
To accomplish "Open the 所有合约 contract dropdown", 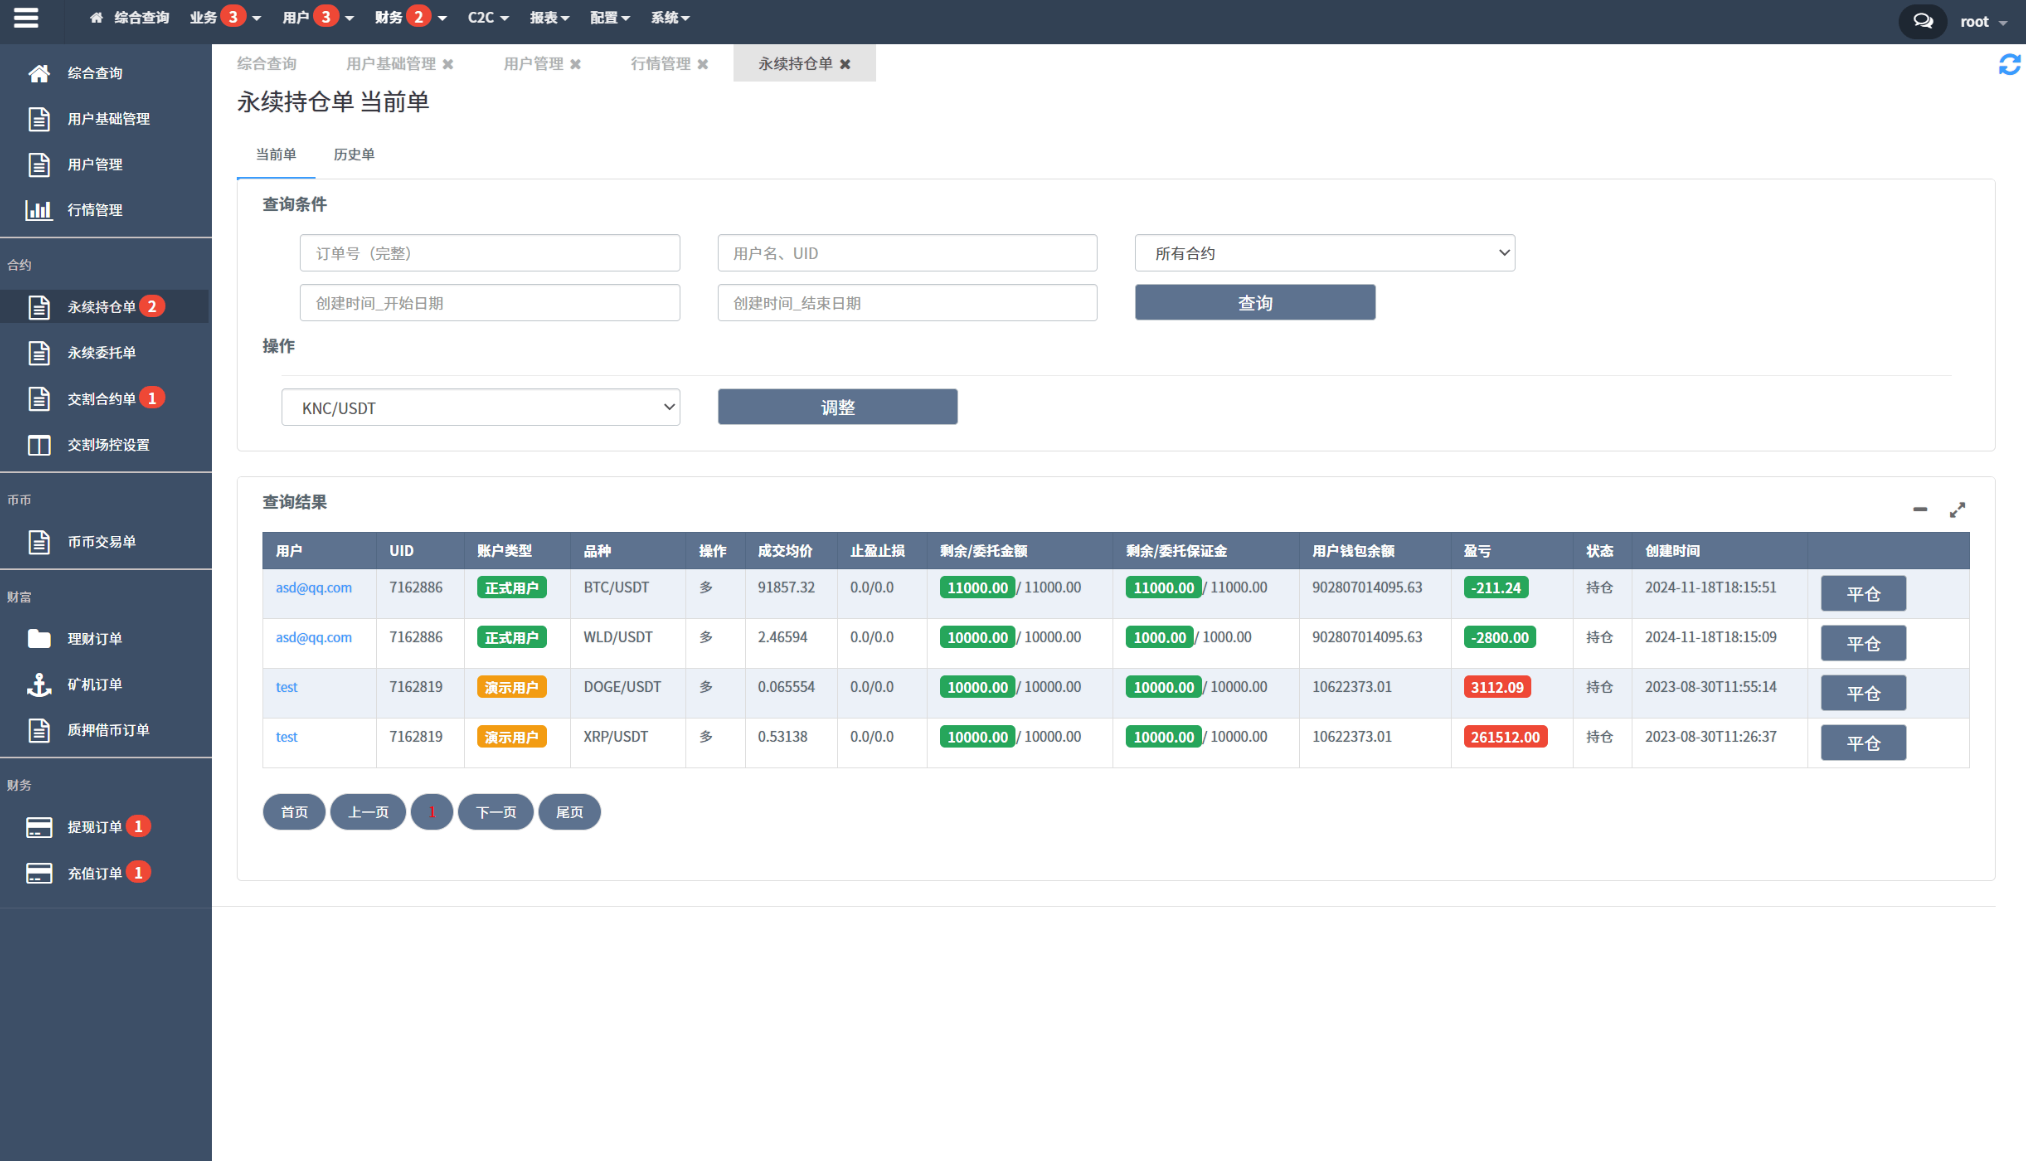I will pos(1324,253).
